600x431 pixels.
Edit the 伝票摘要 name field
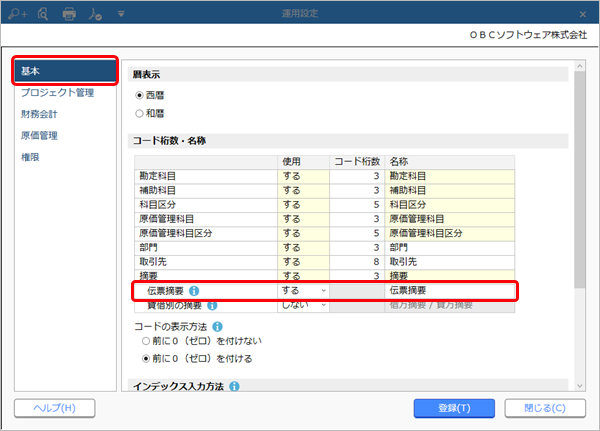tap(450, 291)
